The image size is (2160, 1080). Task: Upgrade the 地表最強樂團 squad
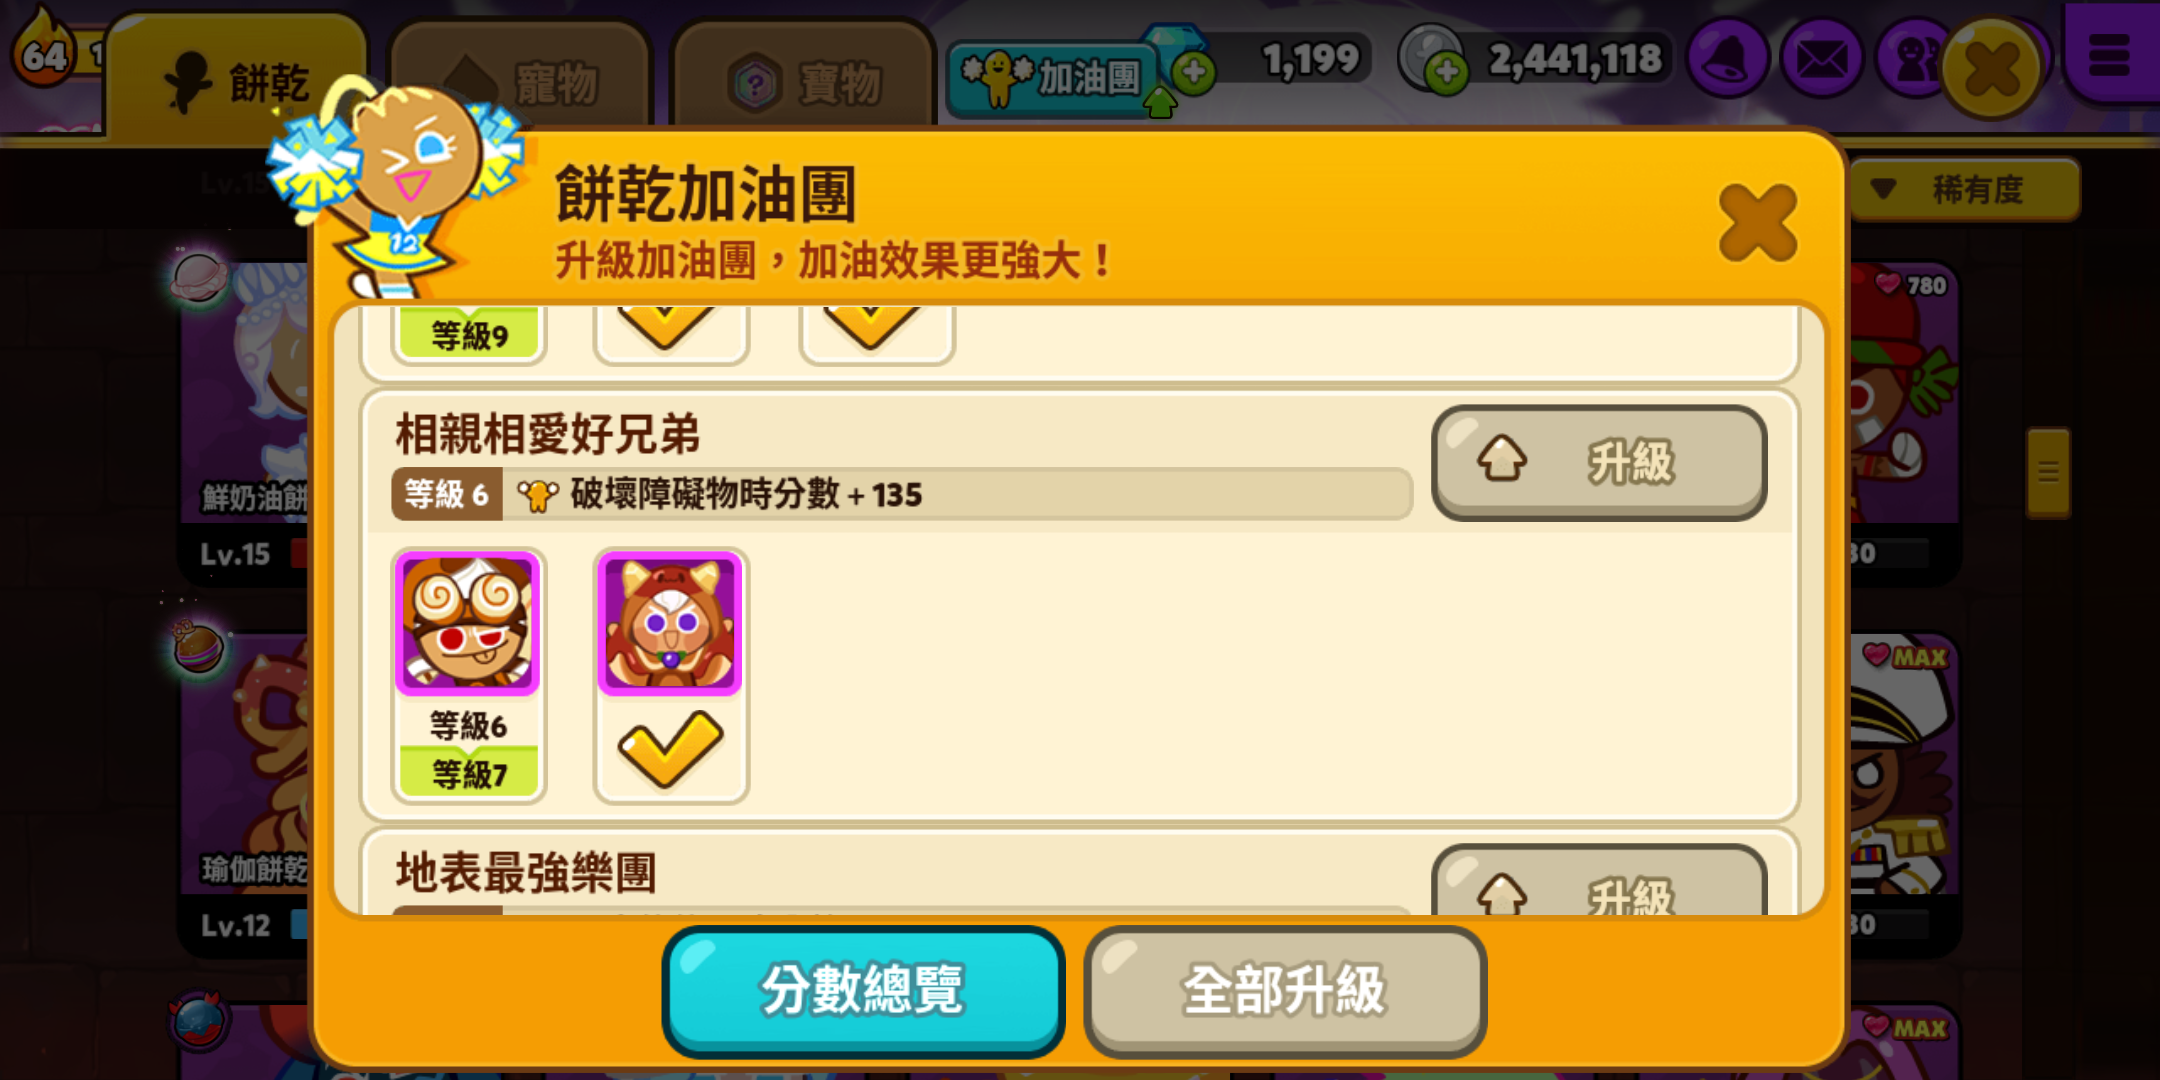[x=1599, y=882]
